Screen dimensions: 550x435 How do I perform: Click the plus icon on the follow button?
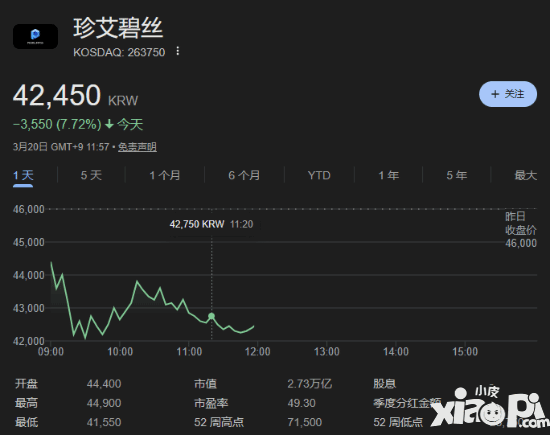495,94
